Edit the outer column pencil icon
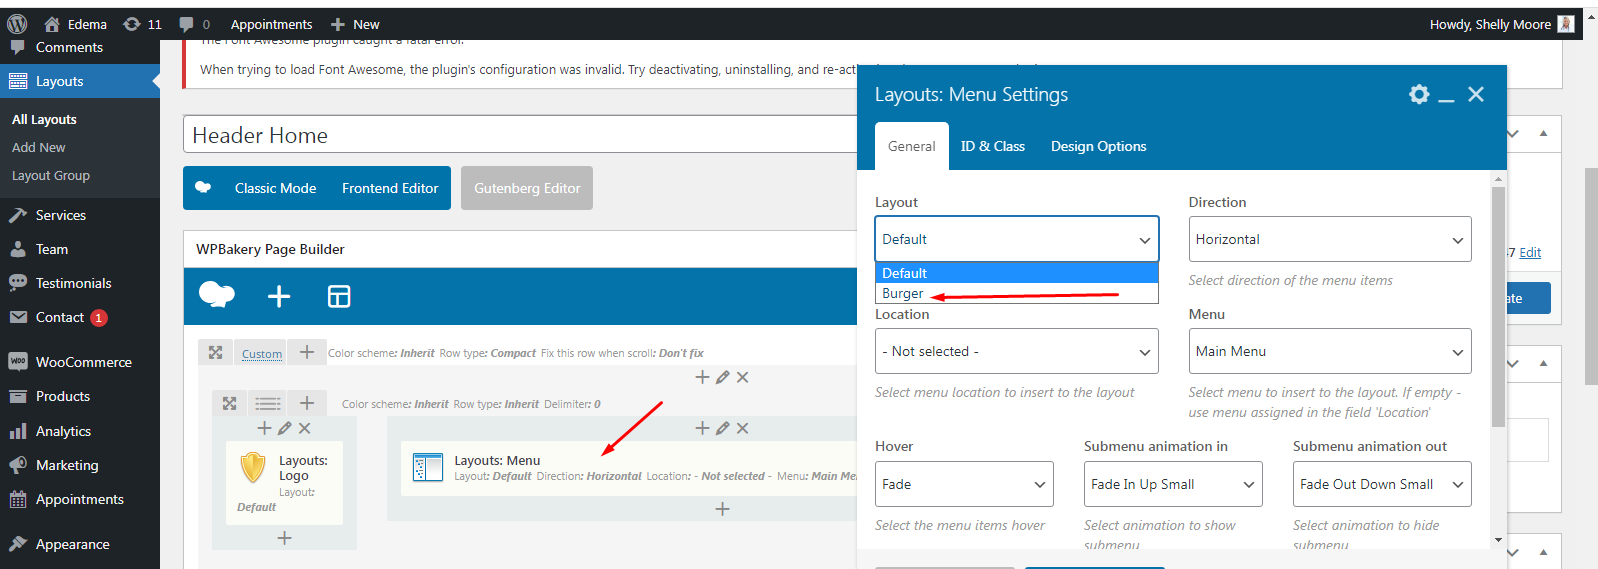 (722, 377)
